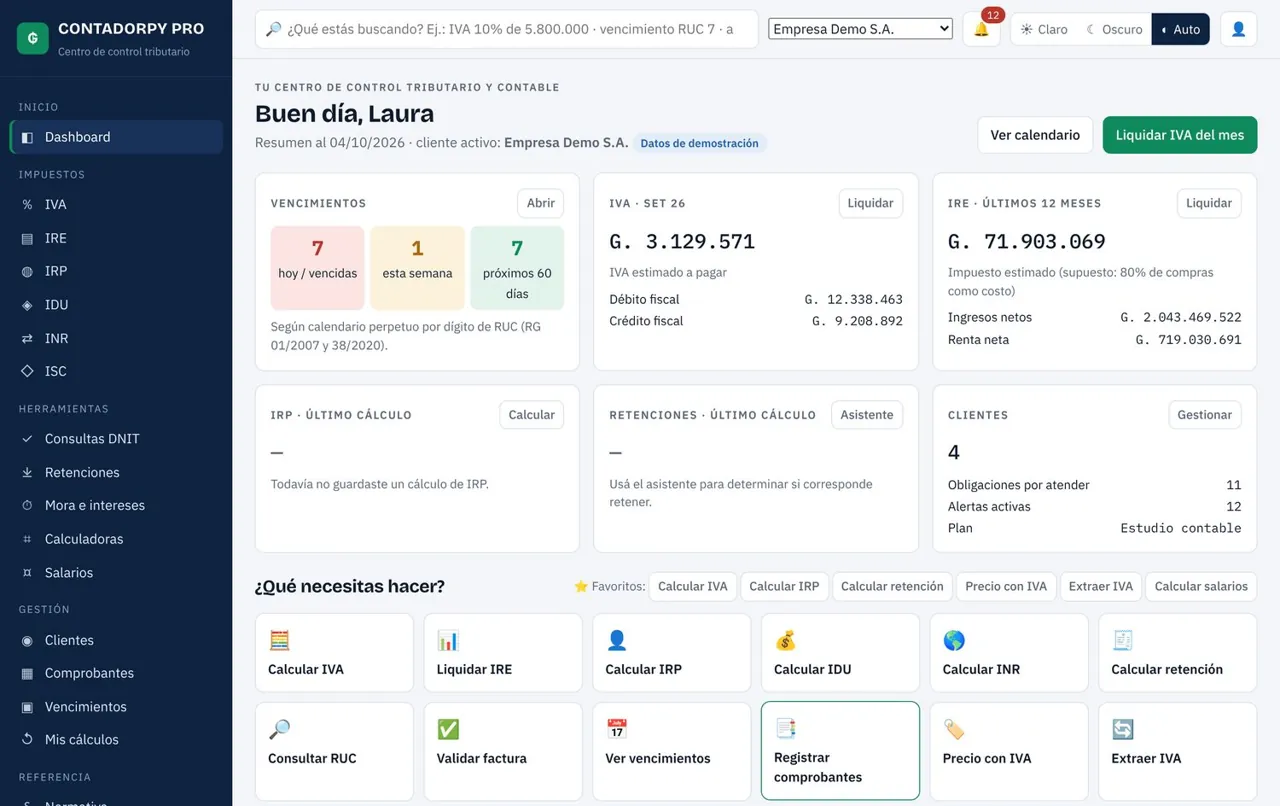Screen dimensions: 1280x806
Task: Click Calcular on the IRP último cálculo card
Action: tap(532, 415)
